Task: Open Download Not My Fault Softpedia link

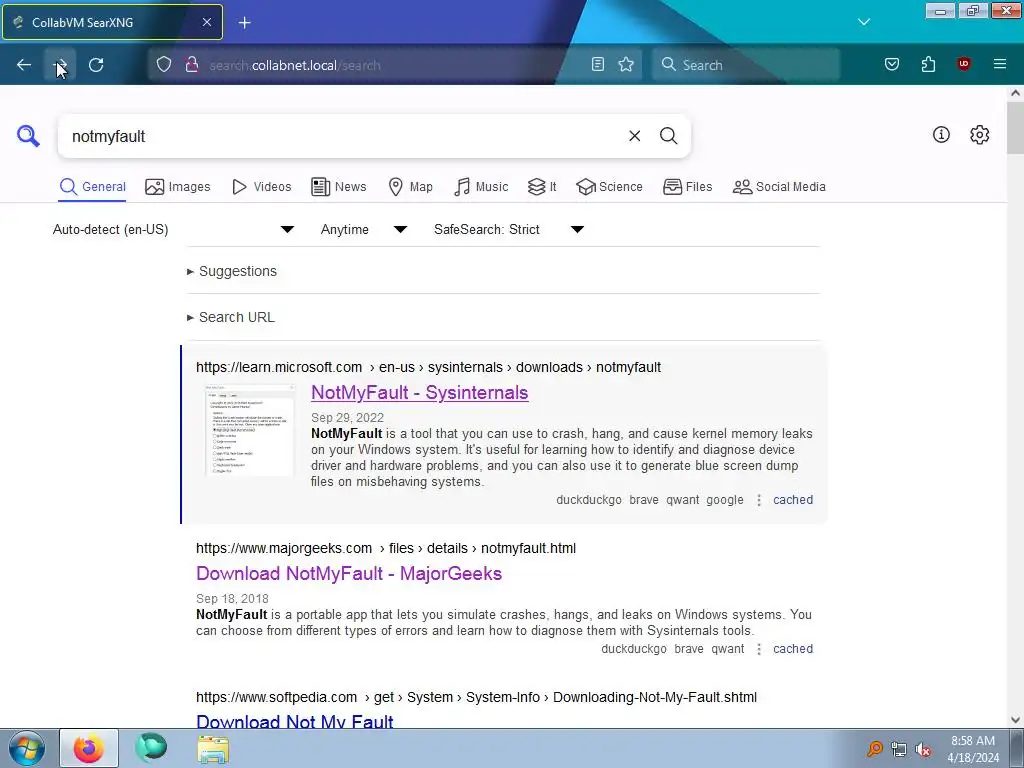Action: (x=295, y=721)
